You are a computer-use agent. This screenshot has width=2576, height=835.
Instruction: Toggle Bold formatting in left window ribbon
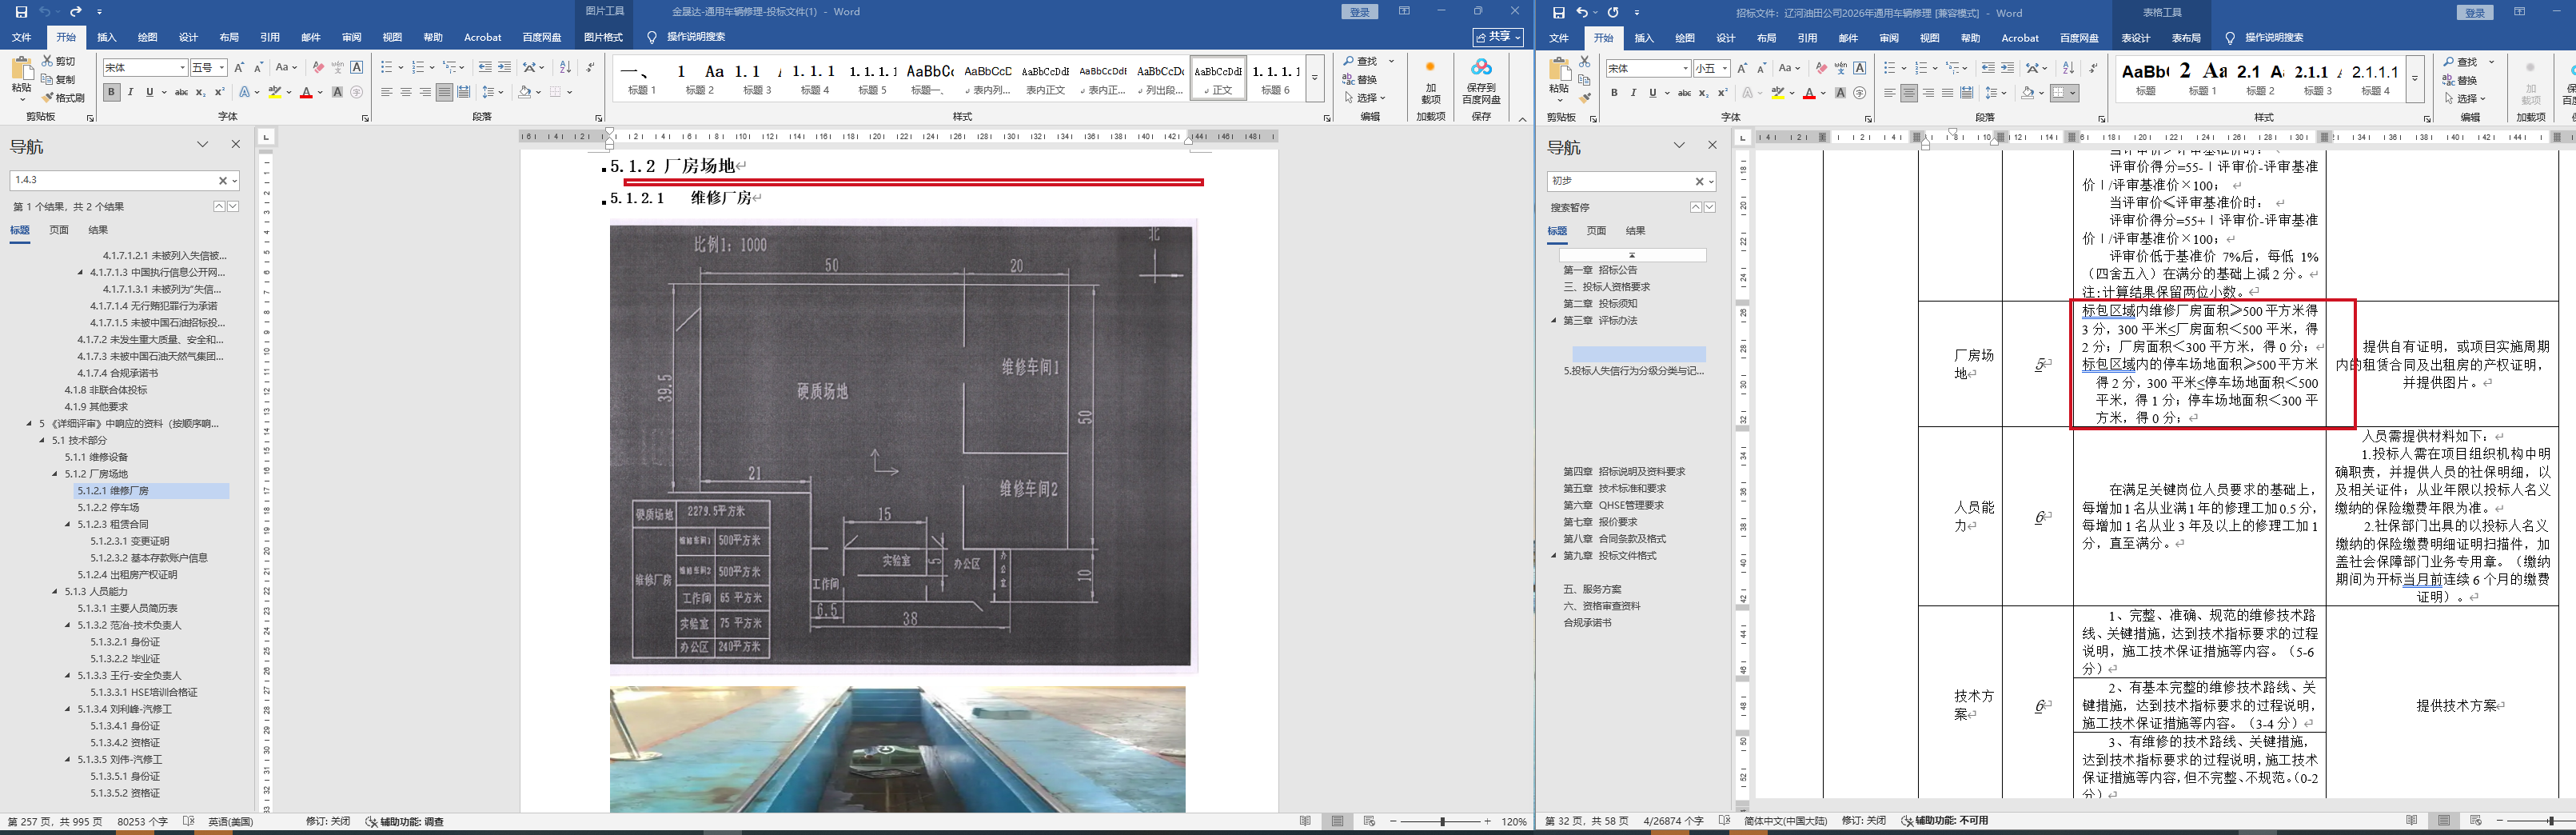(x=111, y=92)
